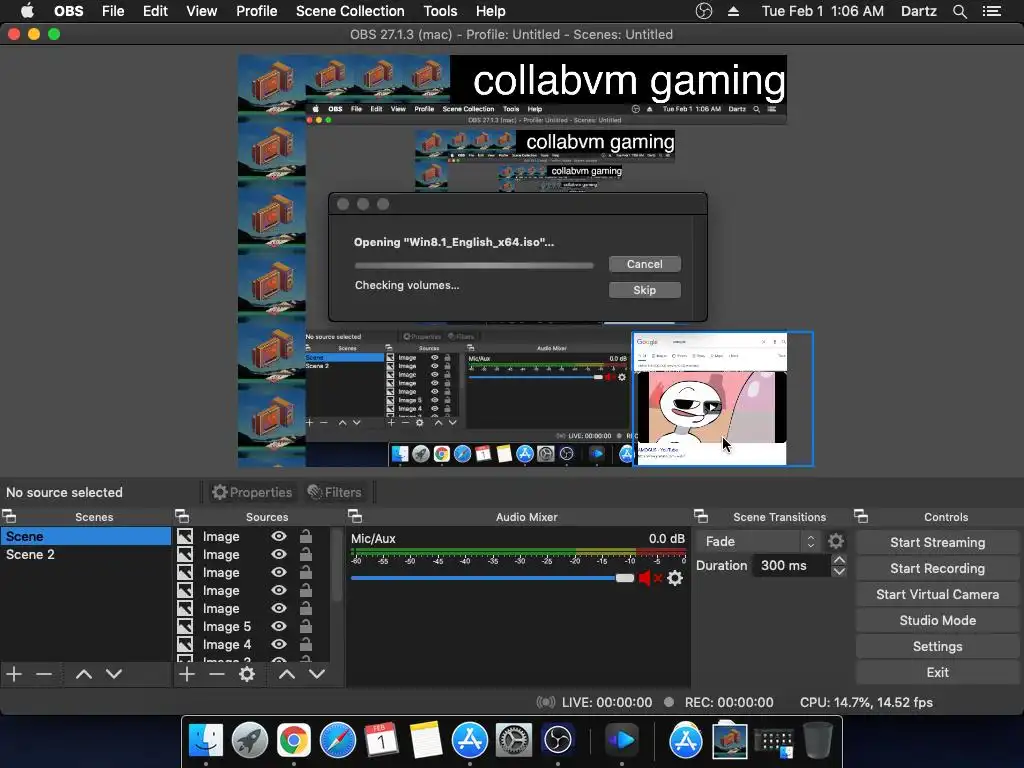Add a new source with the Sources plus icon
The width and height of the screenshot is (1024, 768).
coord(187,674)
